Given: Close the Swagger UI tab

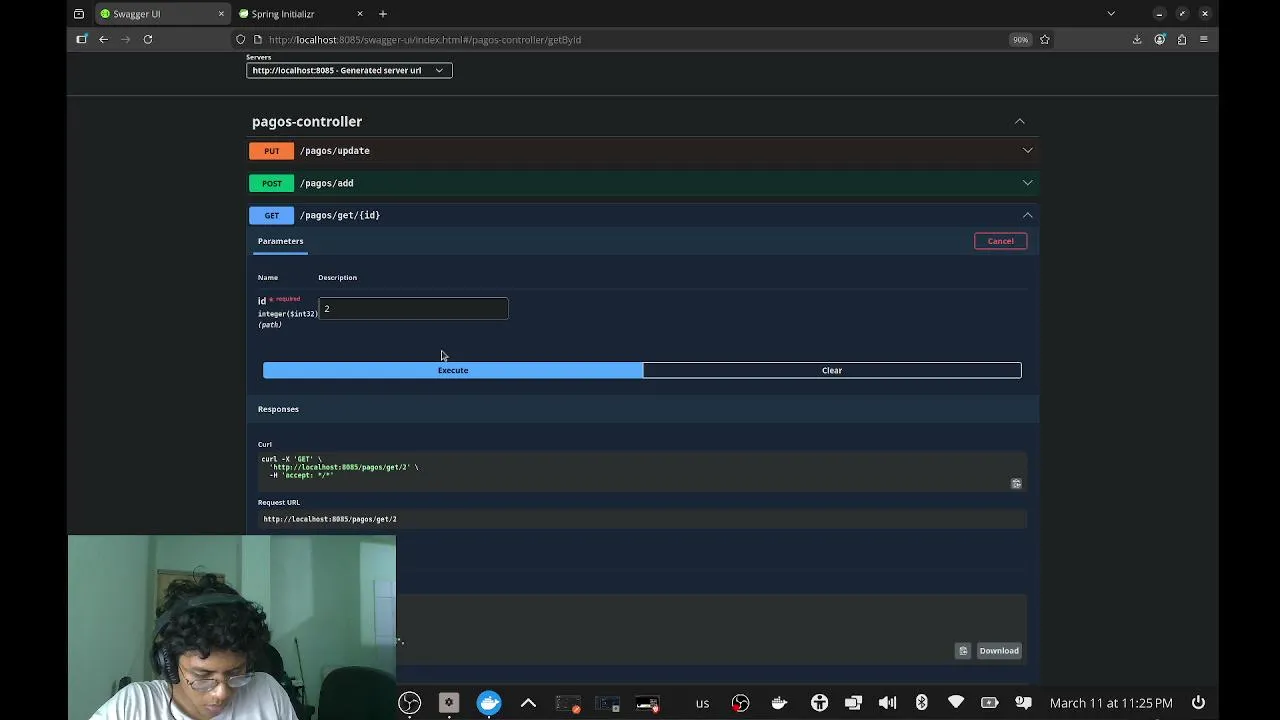Looking at the screenshot, I should (221, 14).
